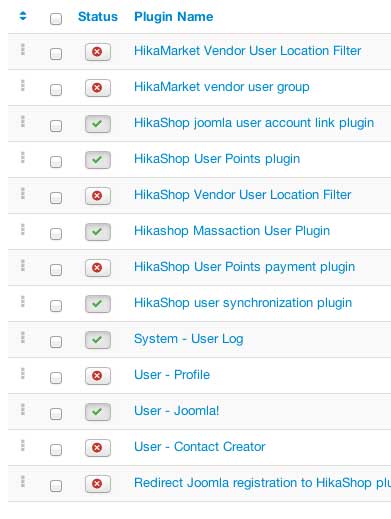Image resolution: width=391 pixels, height=519 pixels.
Task: Open the User - Joomla! plugin
Action: pos(177,411)
